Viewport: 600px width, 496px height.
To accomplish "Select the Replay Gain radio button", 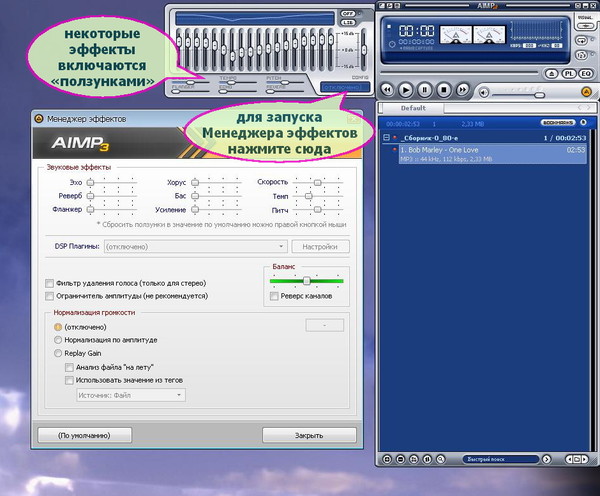I will point(58,353).
